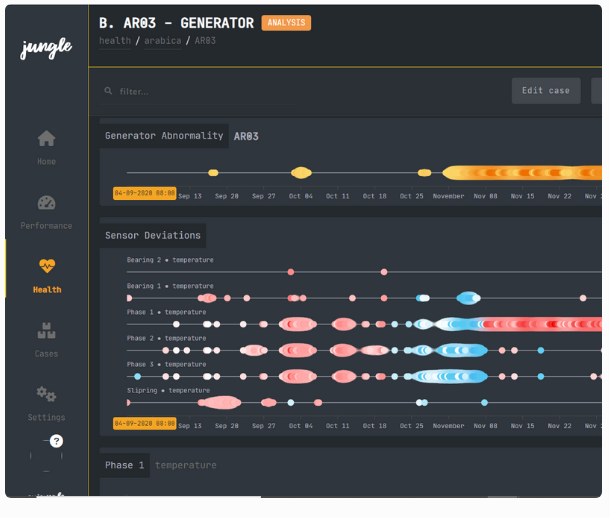Click the Slipring temperature sensor label
Screen dimensions: 610x518
pos(168,390)
